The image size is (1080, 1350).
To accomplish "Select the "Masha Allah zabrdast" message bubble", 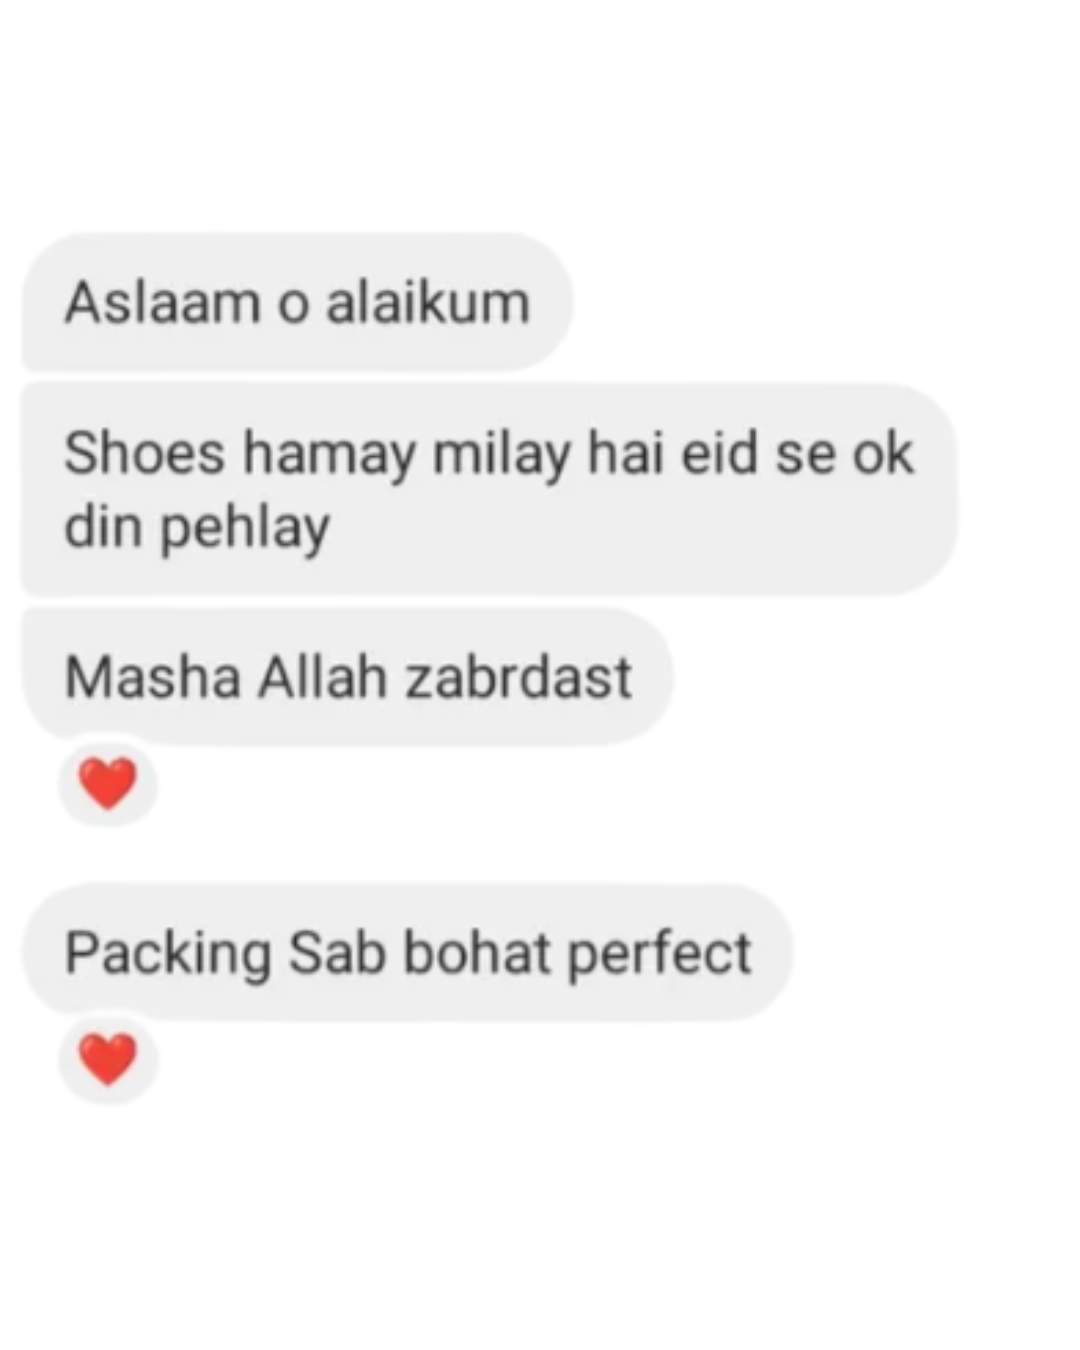I will [x=347, y=677].
